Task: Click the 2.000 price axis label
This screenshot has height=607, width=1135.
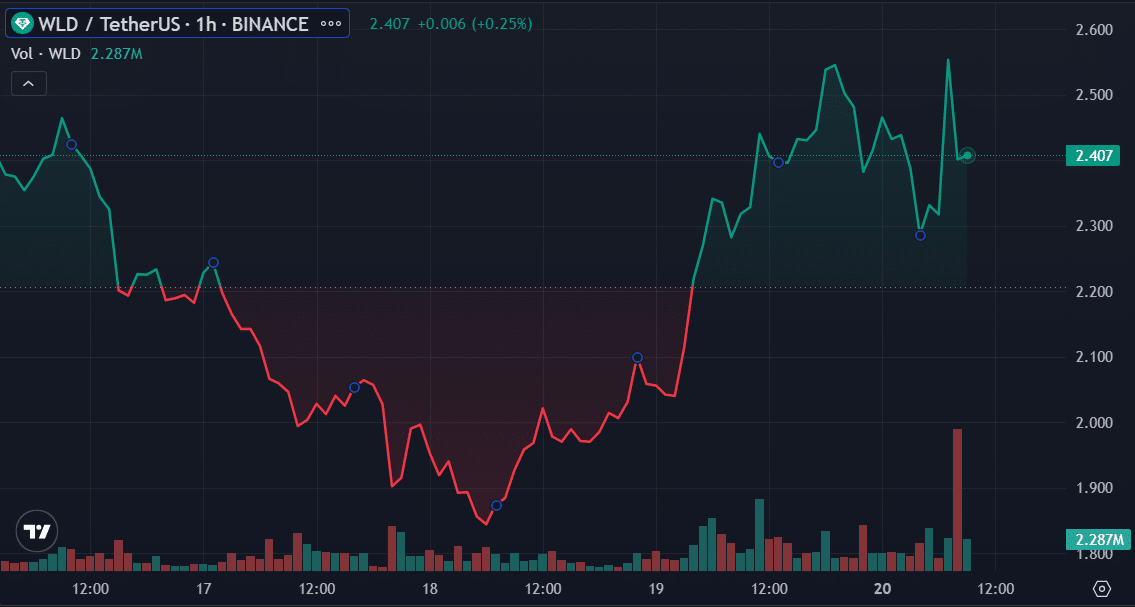Action: tap(1094, 423)
